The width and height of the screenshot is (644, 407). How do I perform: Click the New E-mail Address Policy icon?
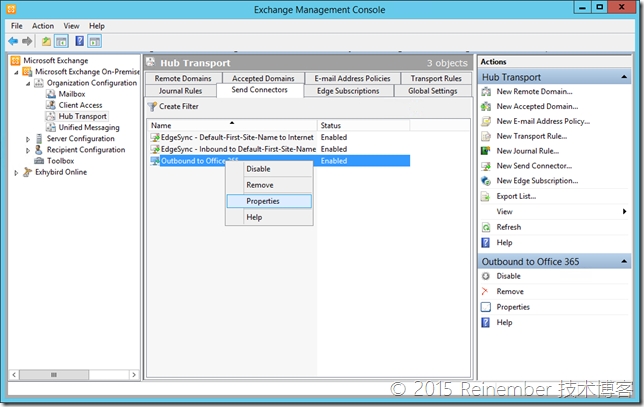(486, 121)
